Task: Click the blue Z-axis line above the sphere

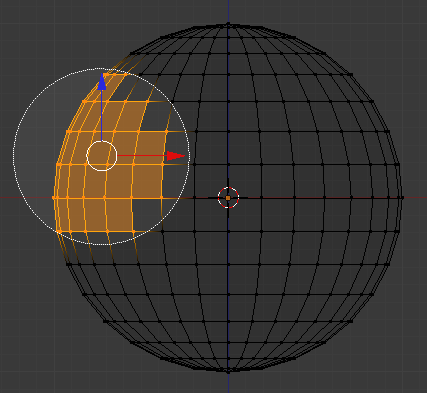Action: (228, 11)
